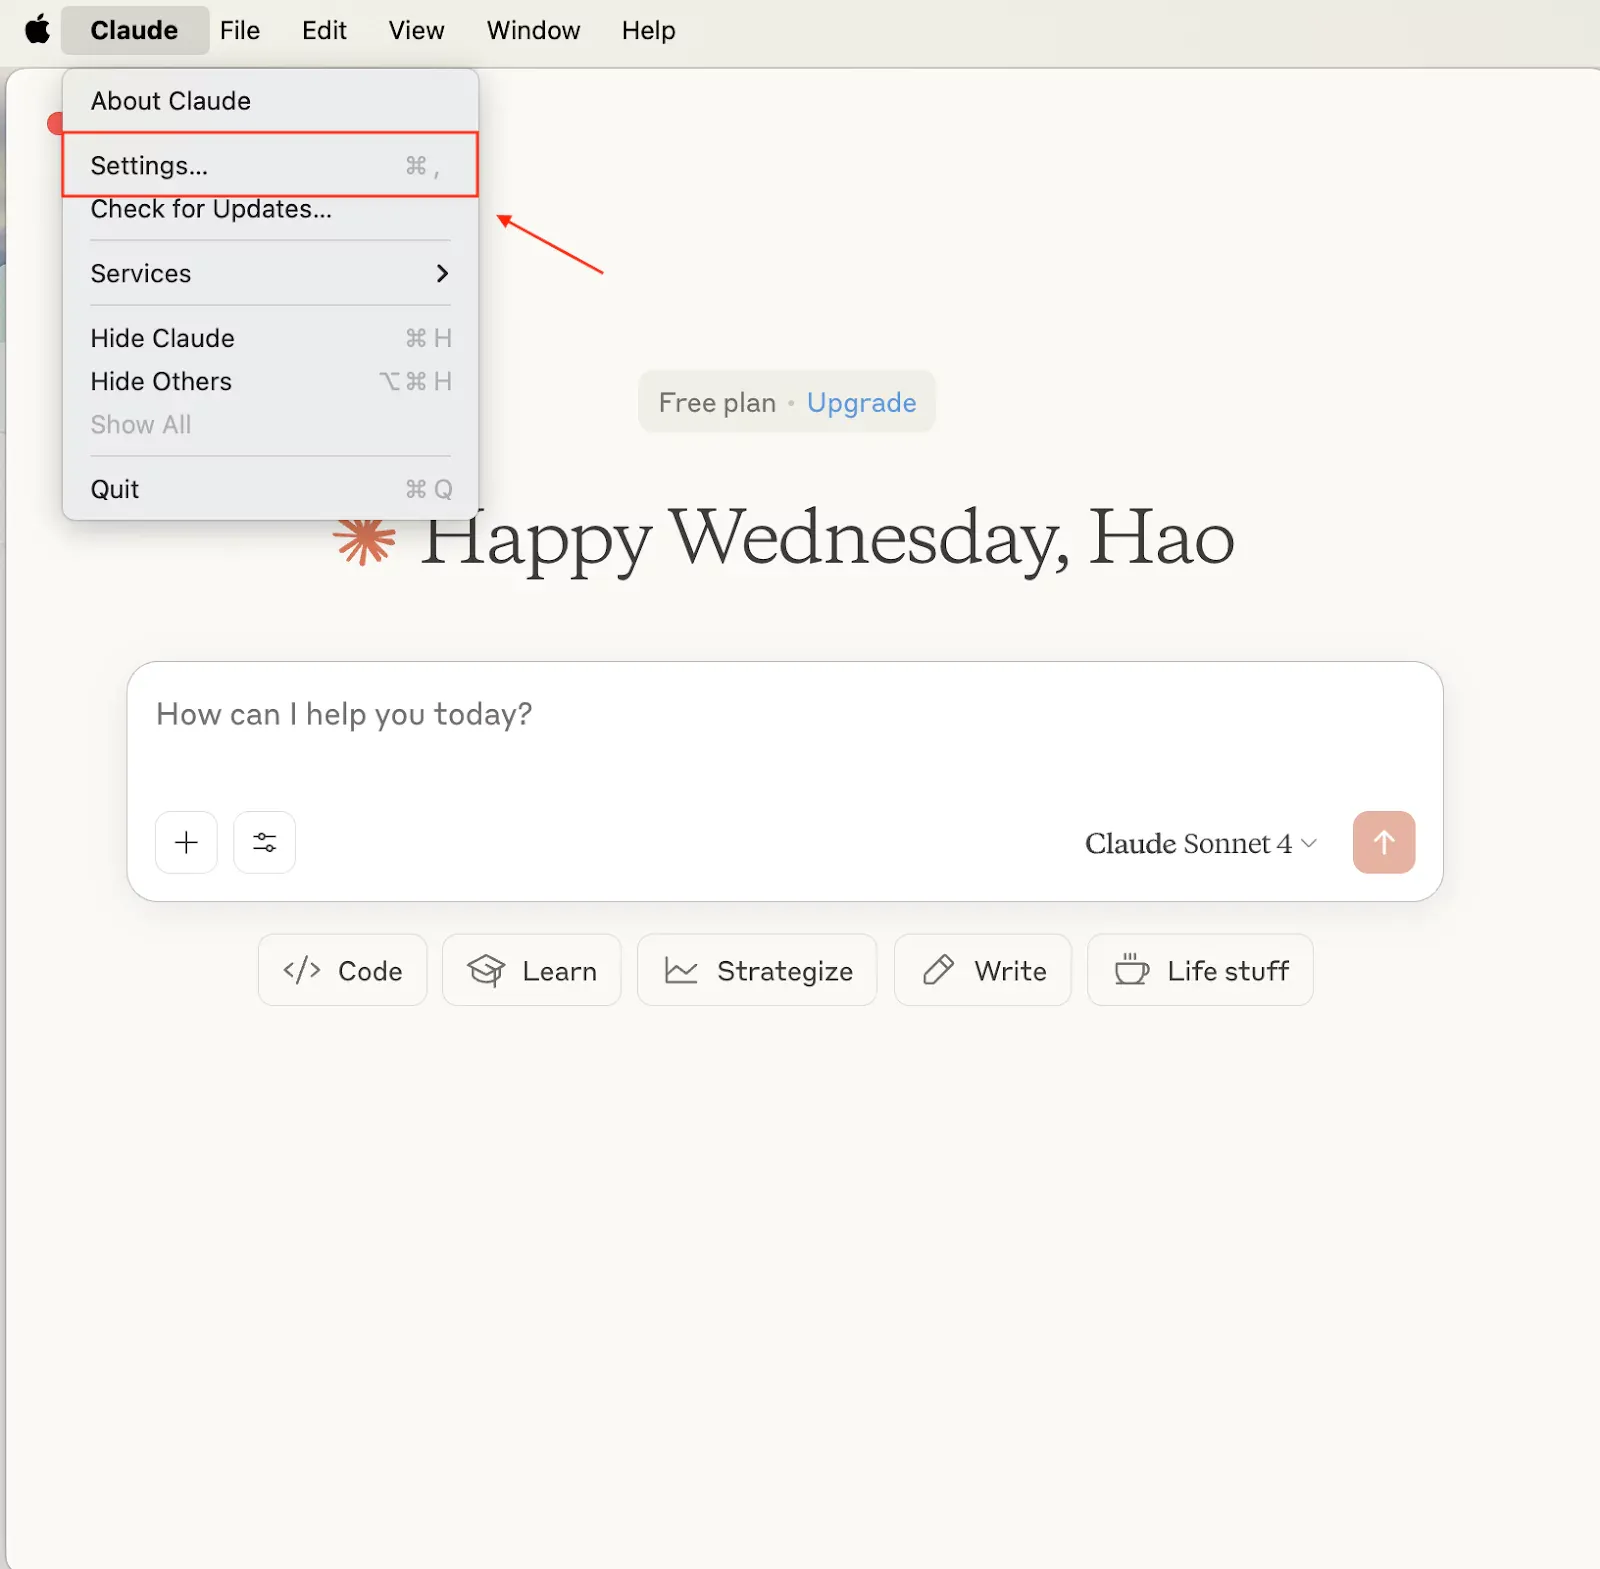Image resolution: width=1600 pixels, height=1569 pixels.
Task: Open the Edit menu
Action: 324,30
